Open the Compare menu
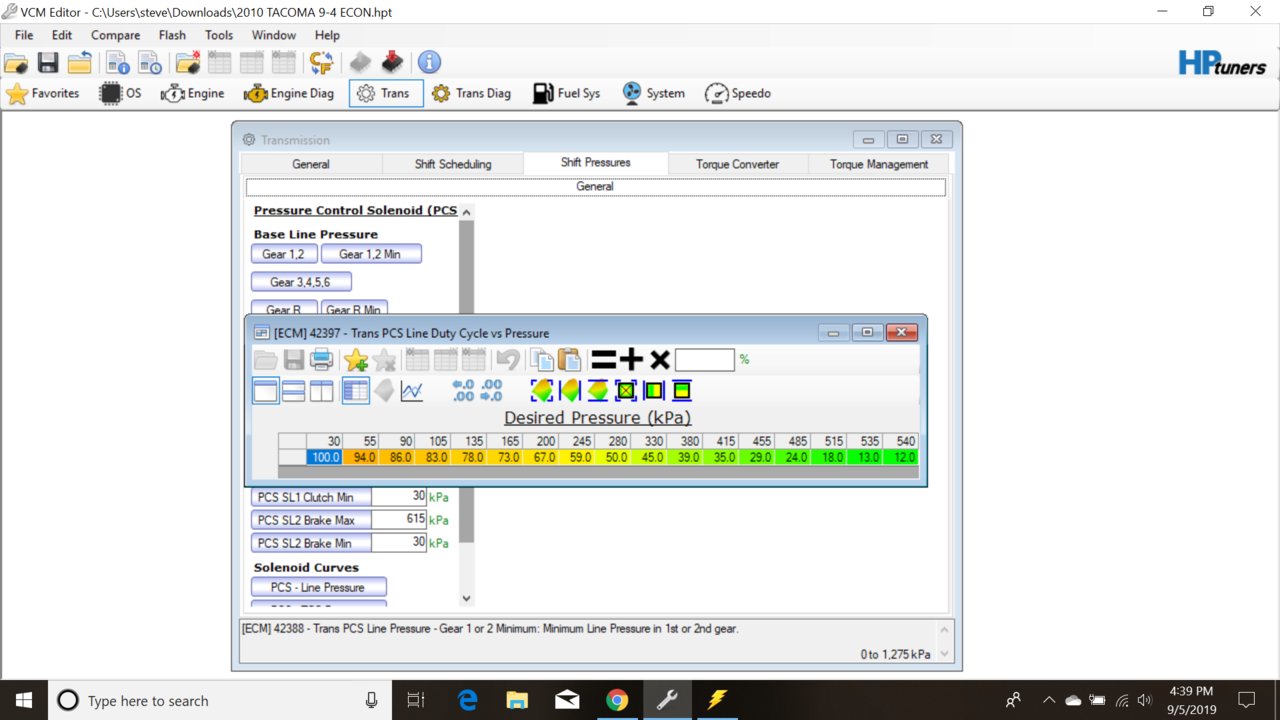 pos(115,35)
